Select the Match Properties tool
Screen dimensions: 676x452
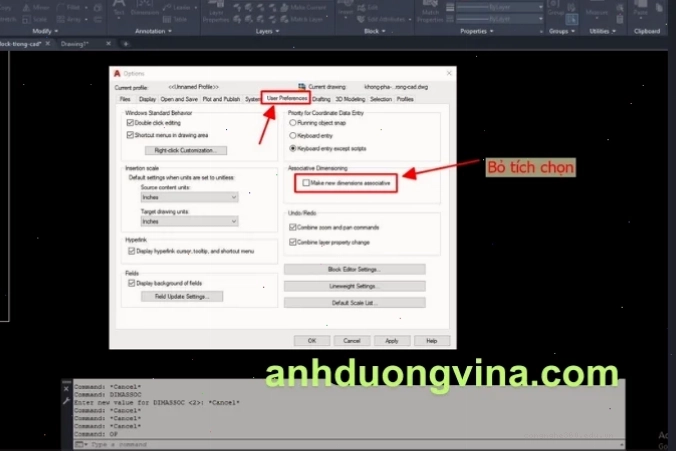[x=430, y=12]
